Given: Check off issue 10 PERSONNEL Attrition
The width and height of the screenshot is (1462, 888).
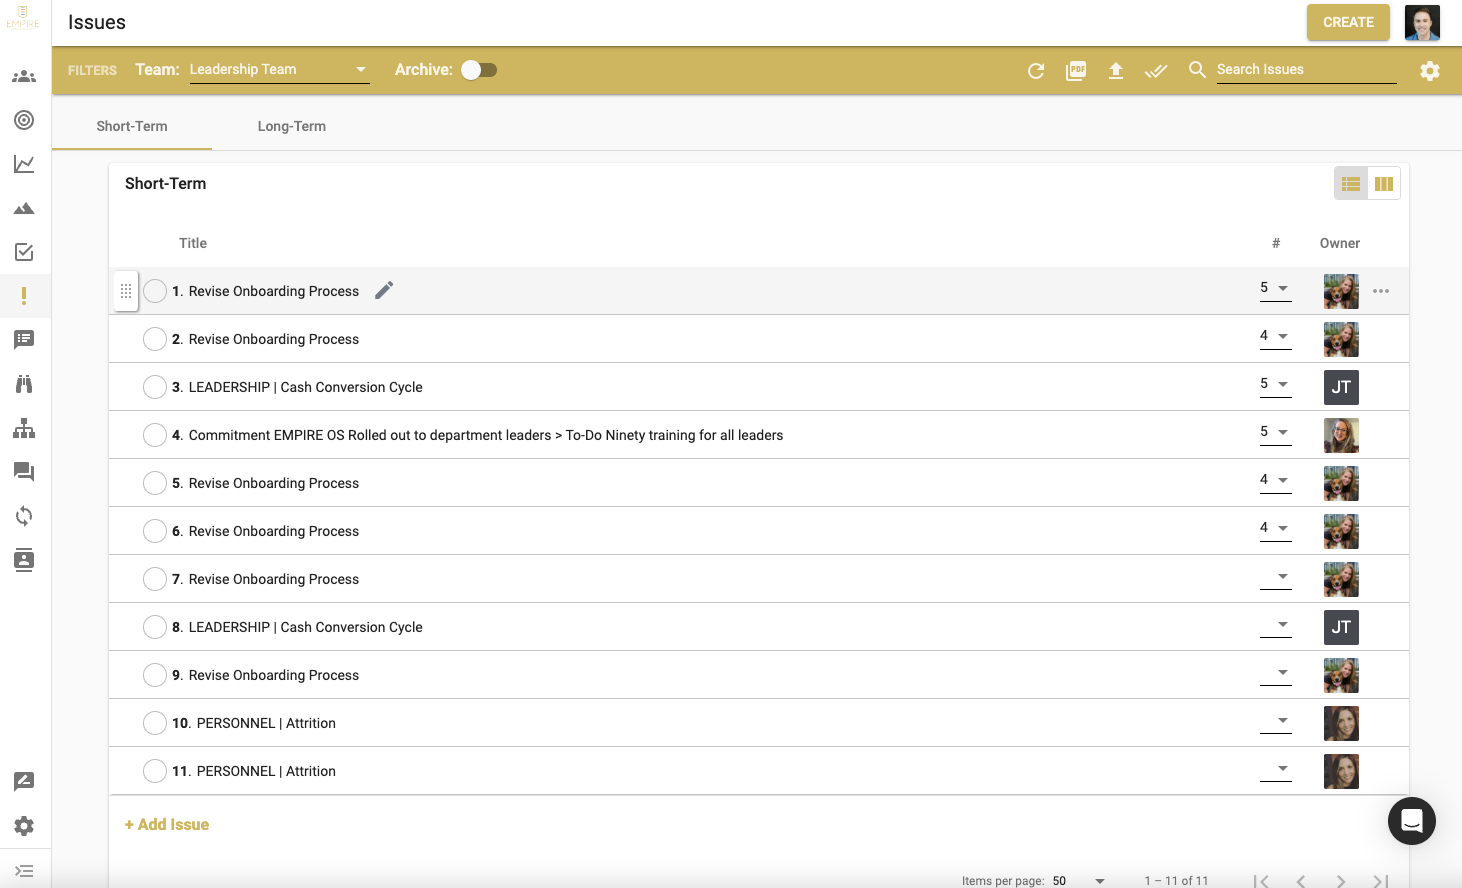Looking at the screenshot, I should pos(155,723).
